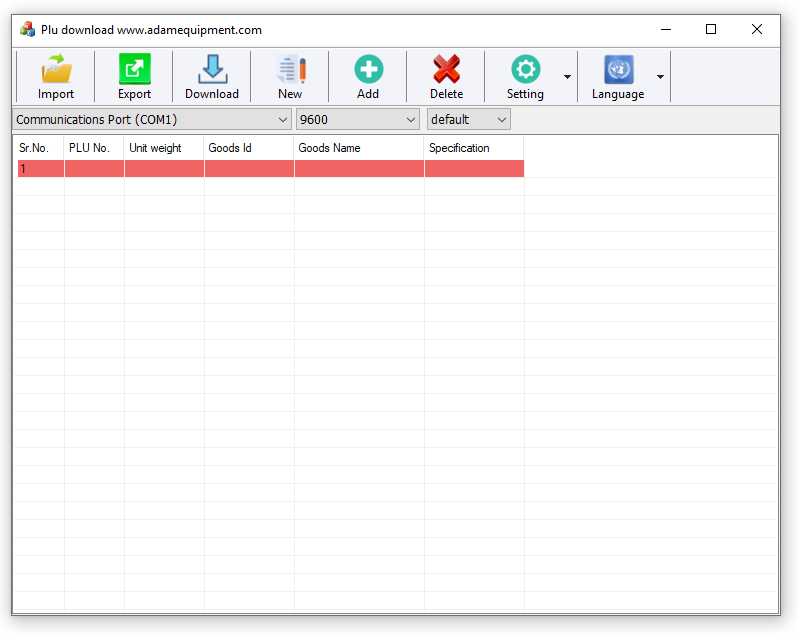799x633 pixels.
Task: Delete selected row using red X icon
Action: [446, 70]
